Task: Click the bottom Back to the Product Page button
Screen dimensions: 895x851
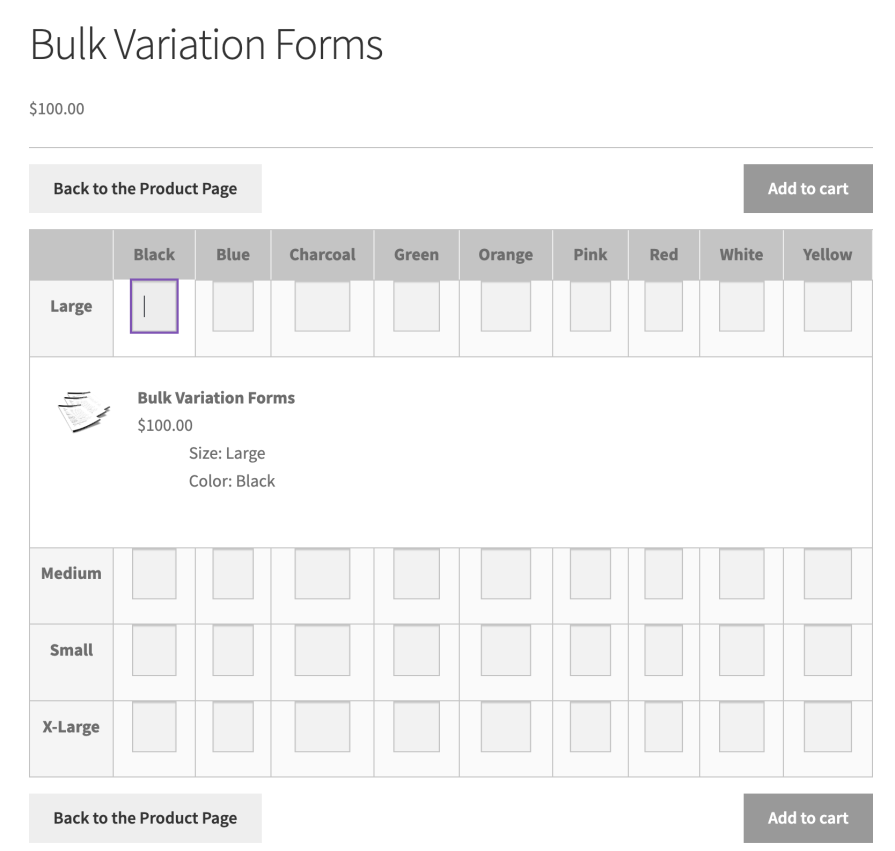Action: [x=145, y=818]
